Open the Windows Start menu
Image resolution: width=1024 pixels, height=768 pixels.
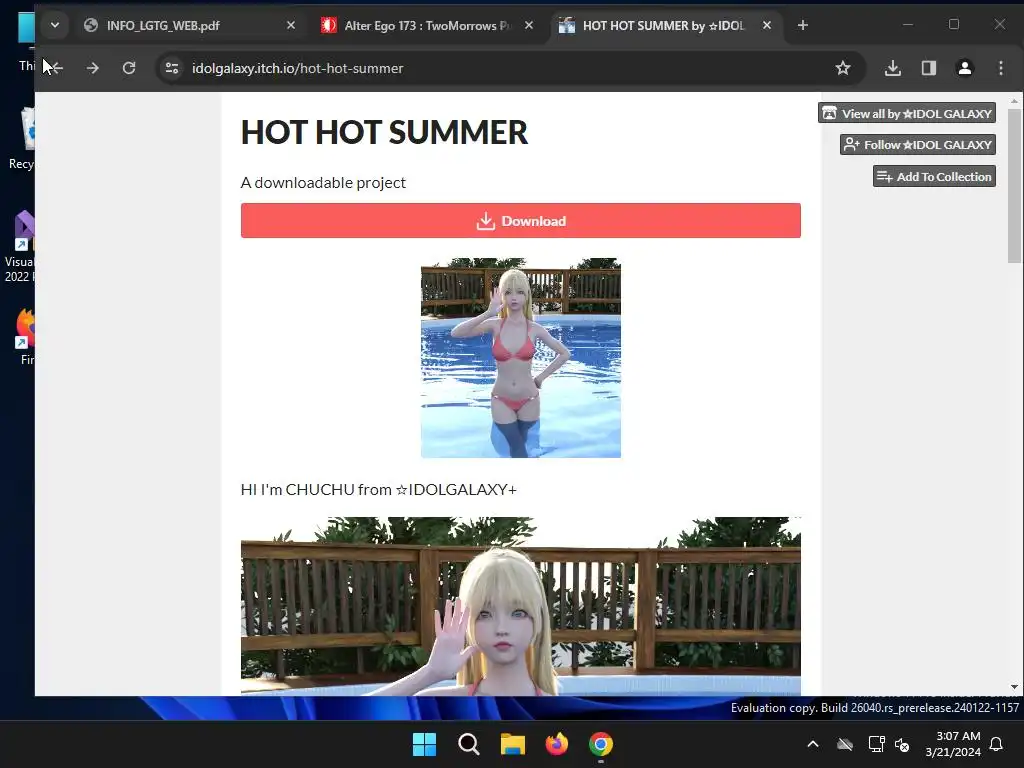[x=424, y=744]
